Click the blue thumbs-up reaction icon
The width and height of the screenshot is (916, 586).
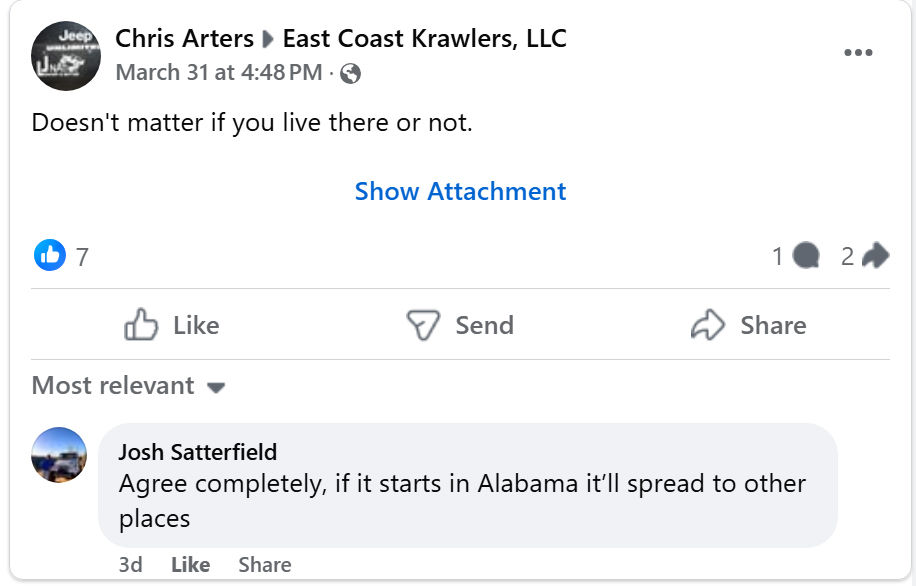click(x=50, y=255)
